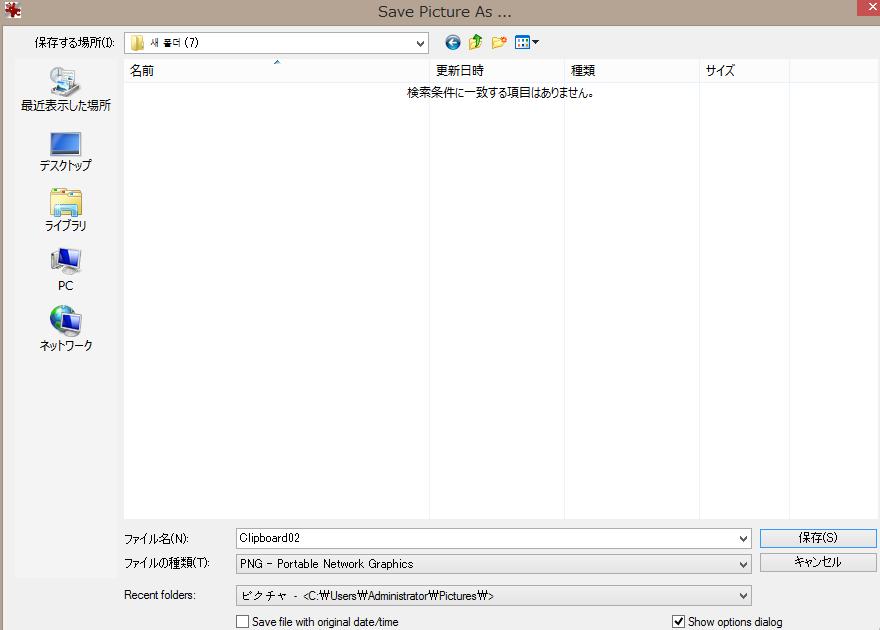Open 最近表示した場所 in sidebar

tap(66, 90)
